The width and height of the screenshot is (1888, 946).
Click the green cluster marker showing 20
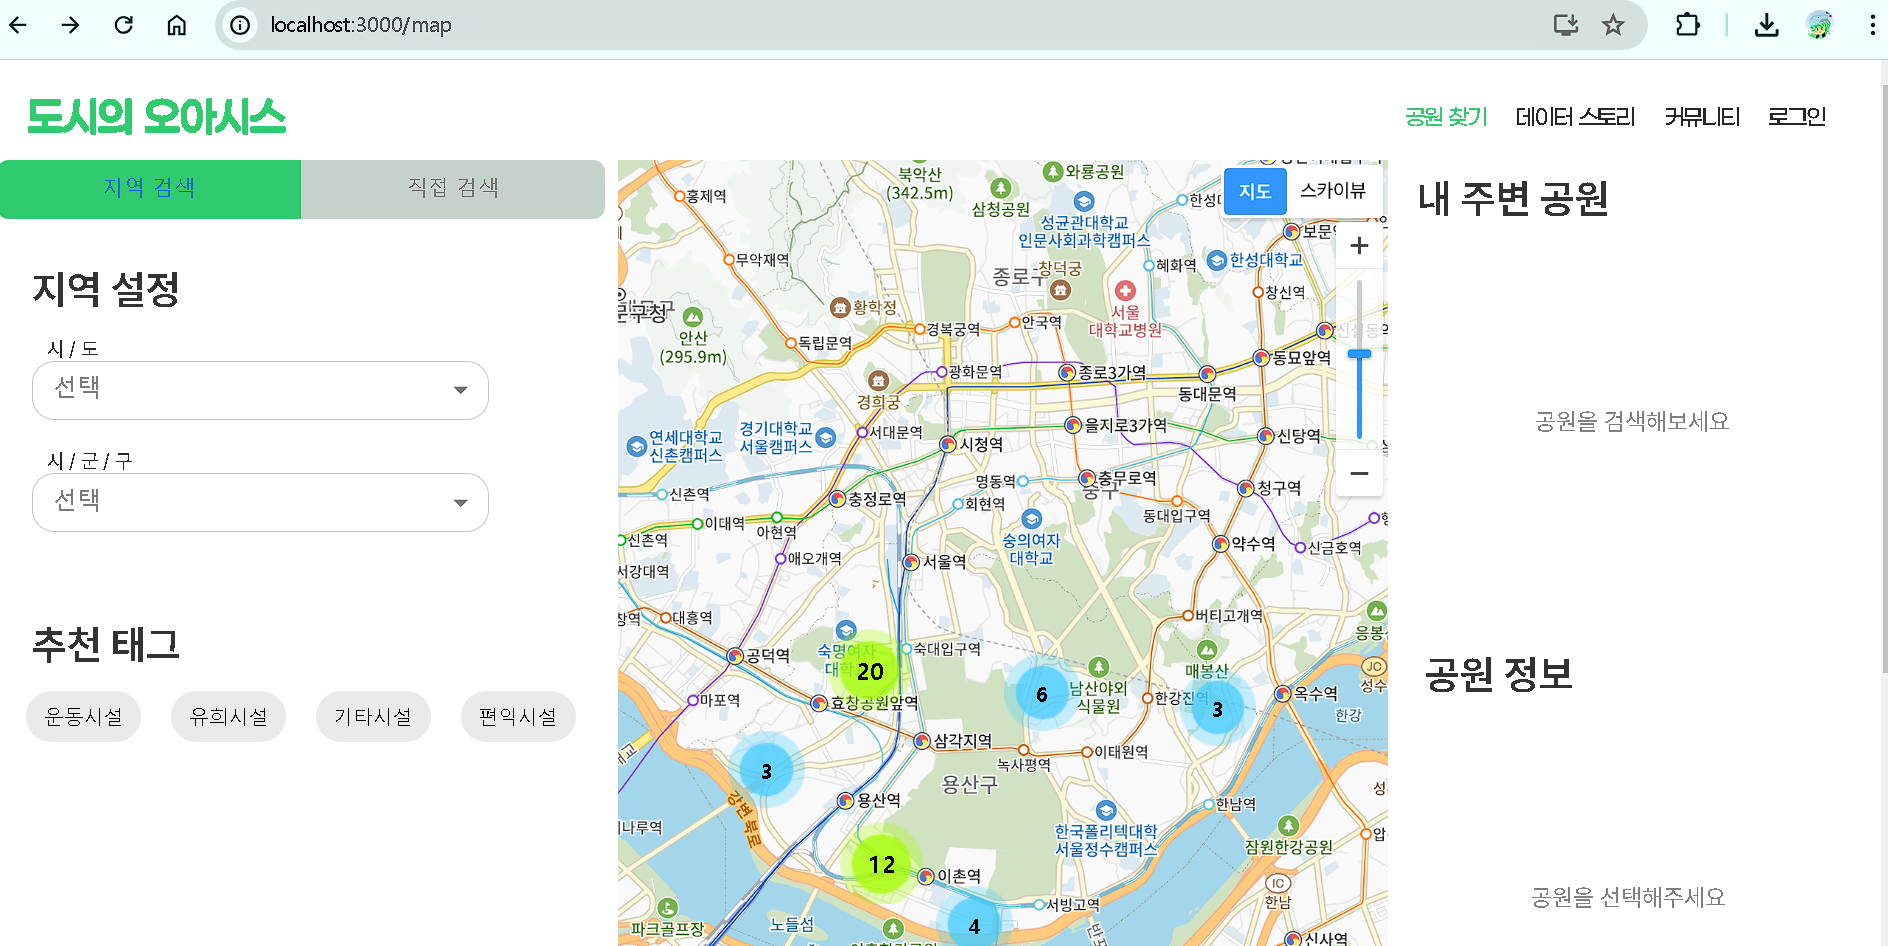click(x=870, y=671)
